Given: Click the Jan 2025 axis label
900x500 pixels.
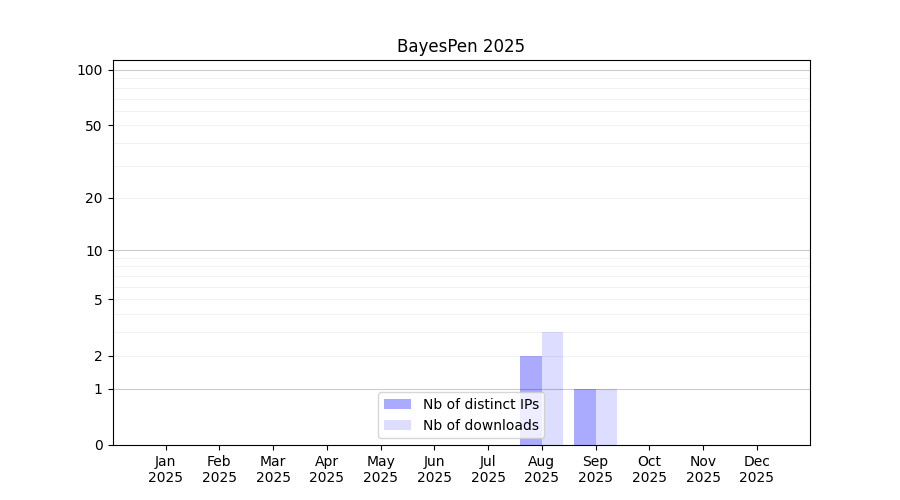Looking at the screenshot, I should click(165, 469).
